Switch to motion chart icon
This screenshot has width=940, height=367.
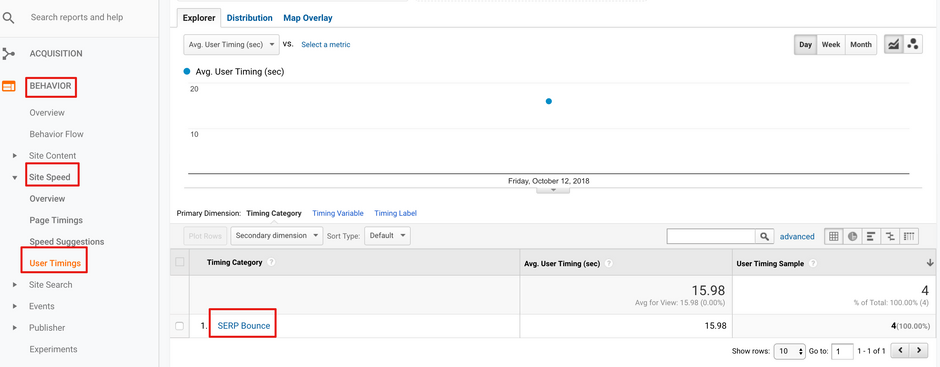(x=913, y=44)
